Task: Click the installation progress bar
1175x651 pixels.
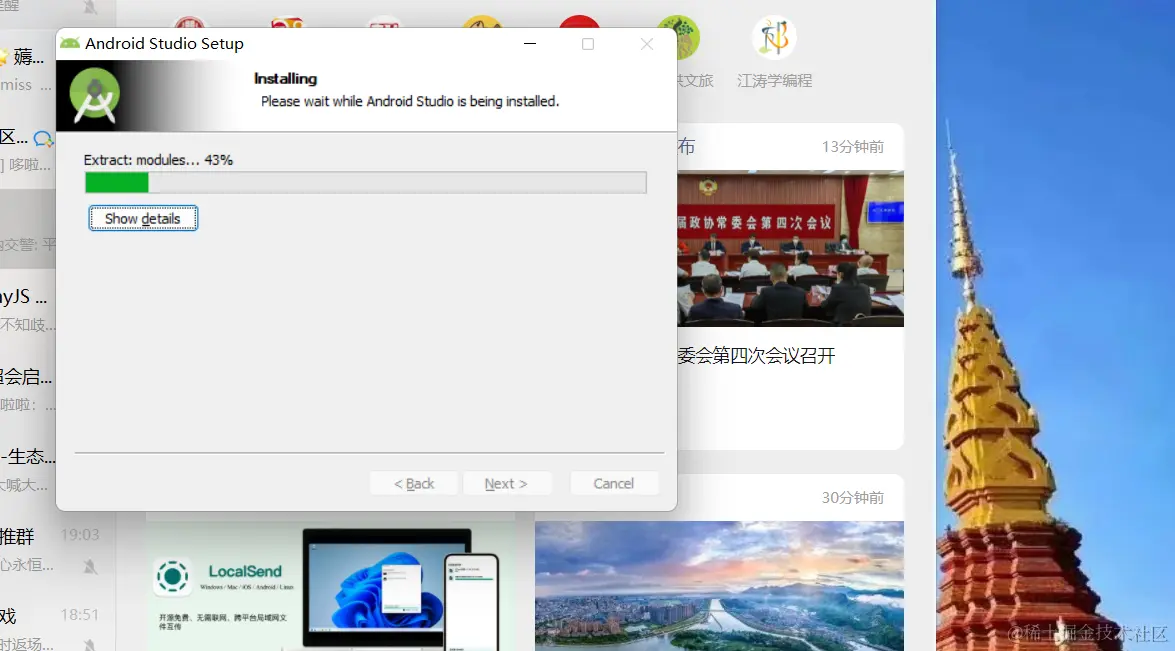Action: [366, 182]
